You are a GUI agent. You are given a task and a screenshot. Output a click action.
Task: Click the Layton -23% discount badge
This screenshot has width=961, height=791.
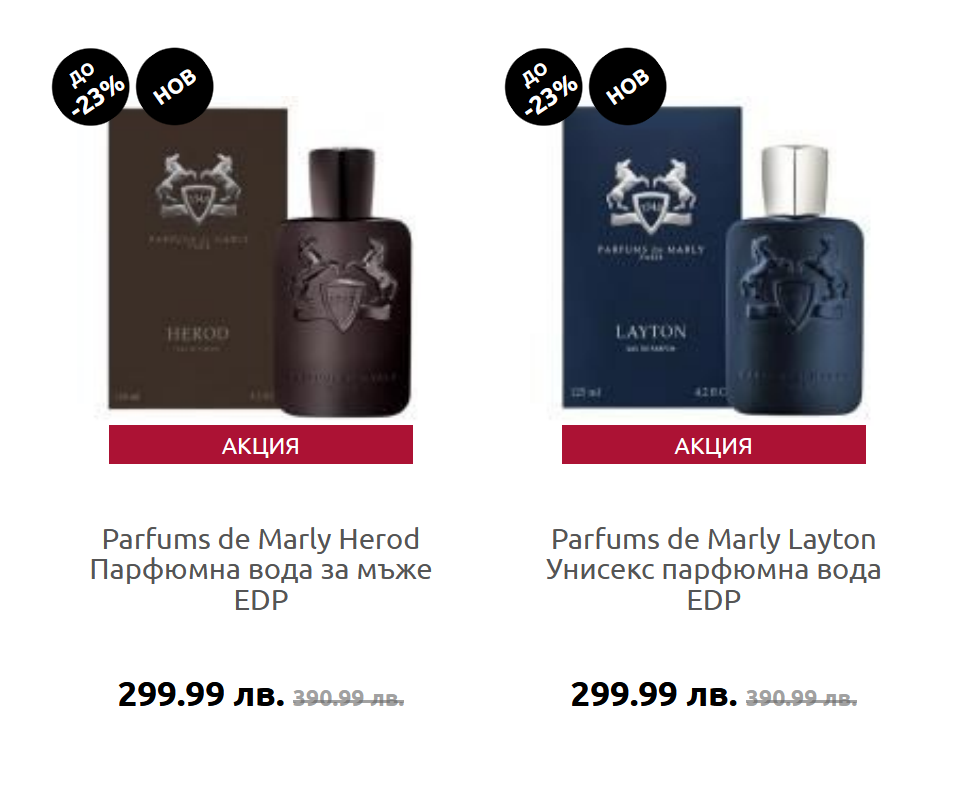544,87
